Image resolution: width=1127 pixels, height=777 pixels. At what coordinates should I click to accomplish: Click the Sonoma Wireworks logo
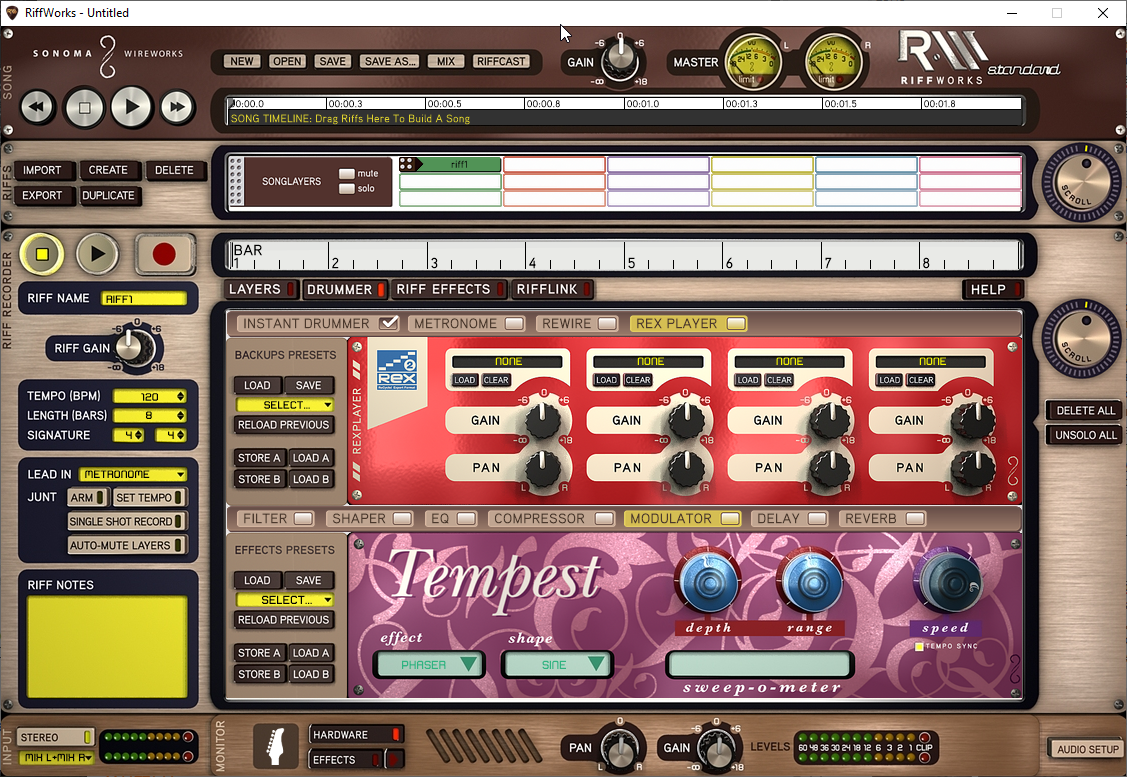point(108,56)
